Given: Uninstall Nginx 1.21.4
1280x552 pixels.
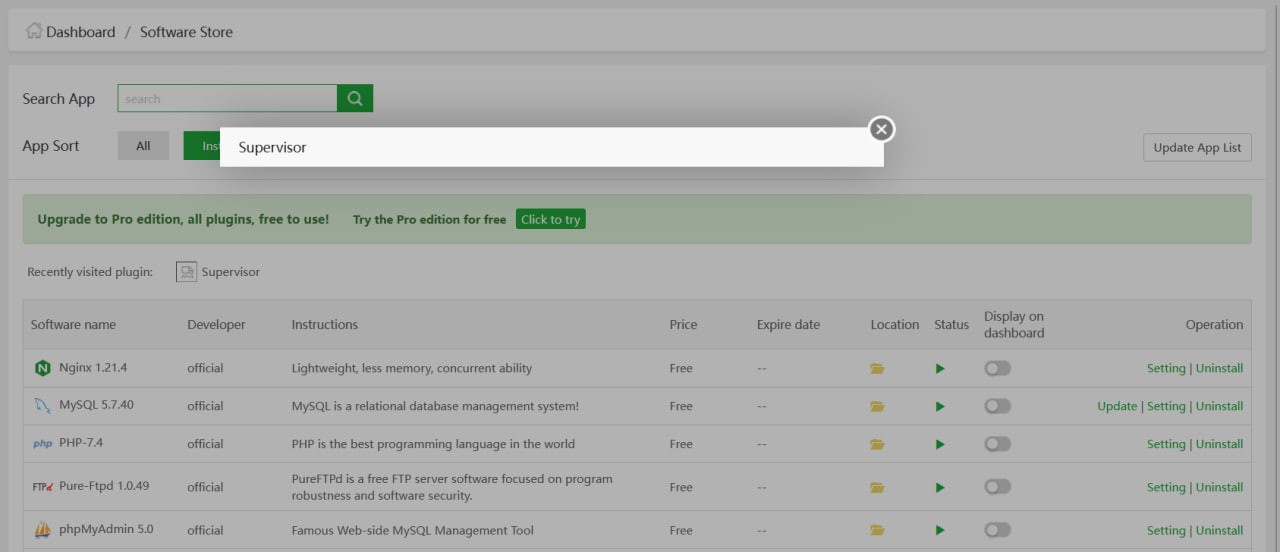Looking at the screenshot, I should [x=1220, y=368].
